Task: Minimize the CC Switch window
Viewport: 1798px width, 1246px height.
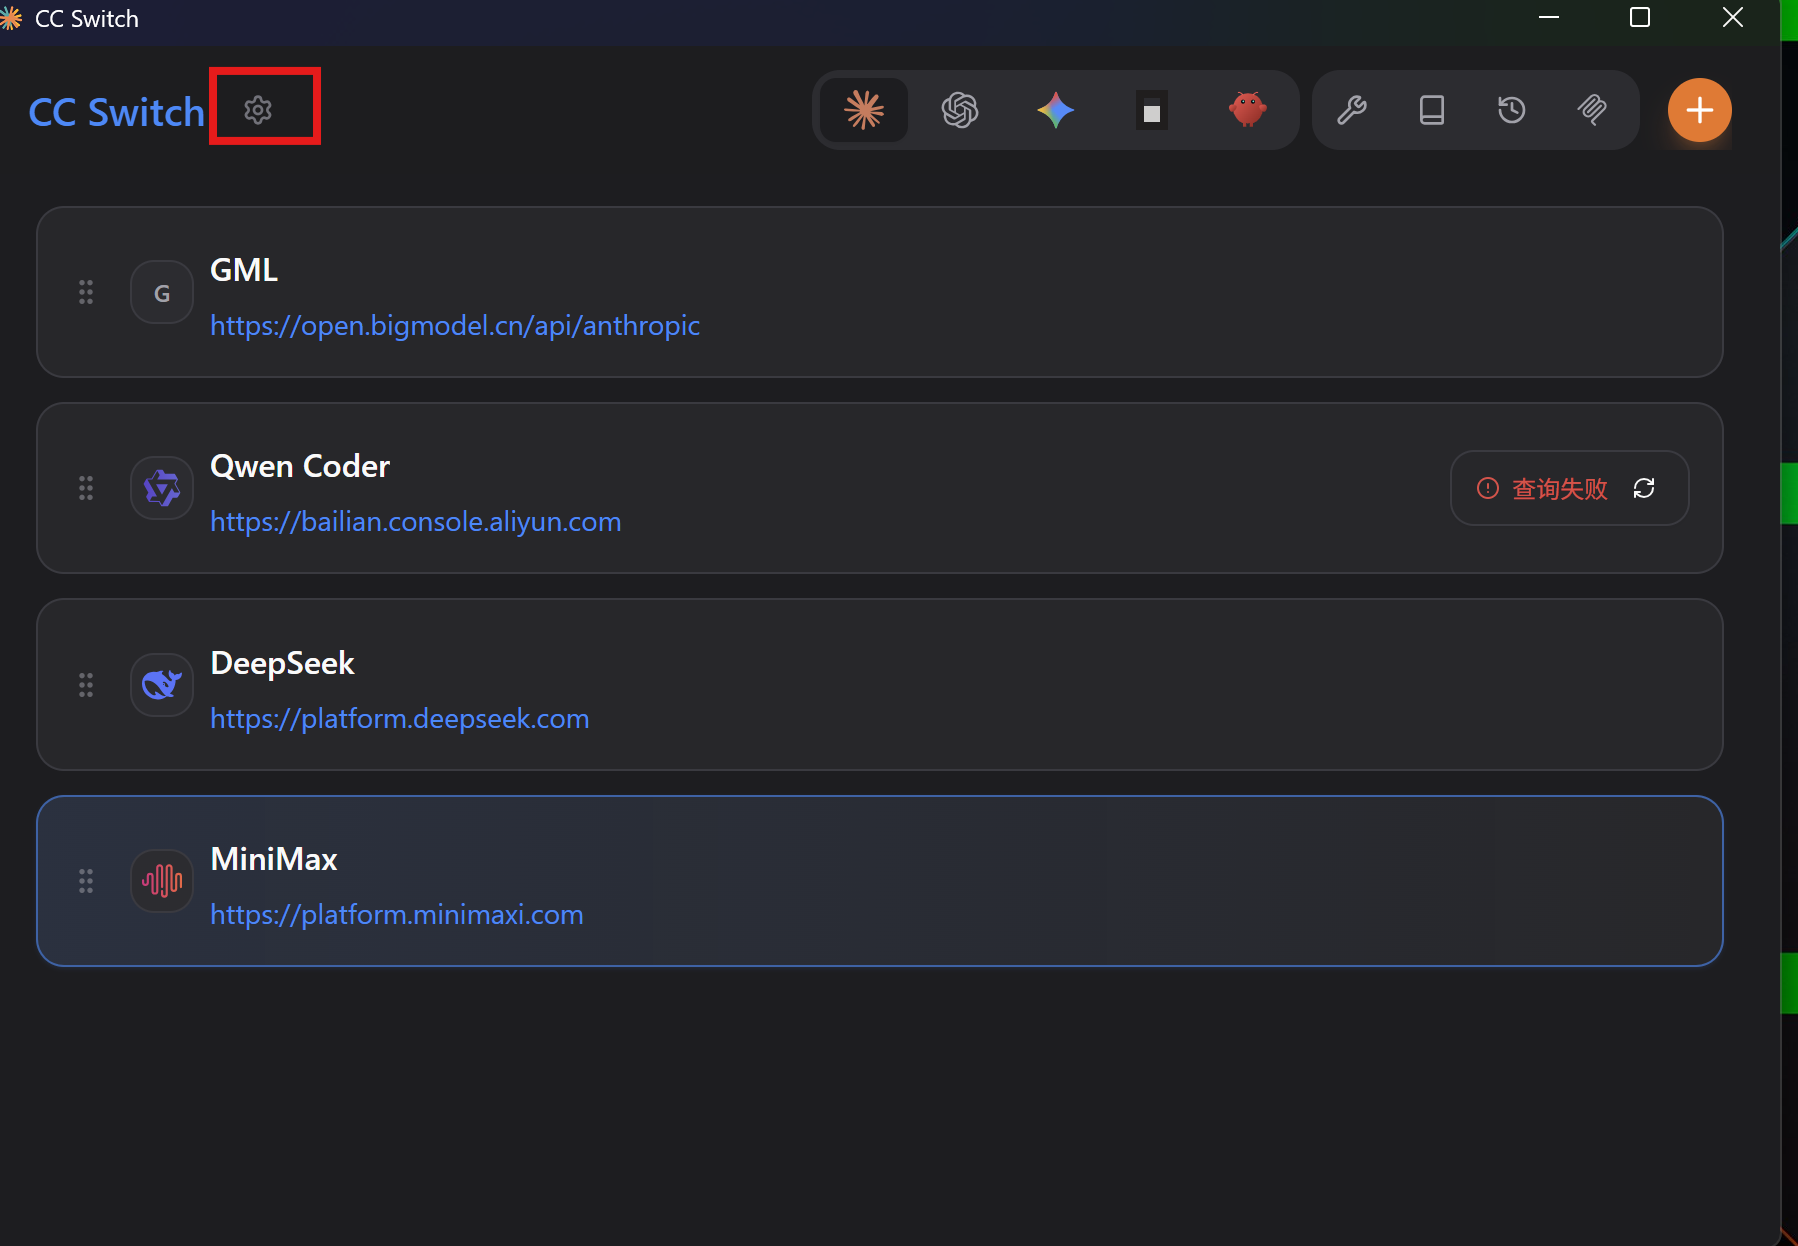Action: coord(1549,18)
